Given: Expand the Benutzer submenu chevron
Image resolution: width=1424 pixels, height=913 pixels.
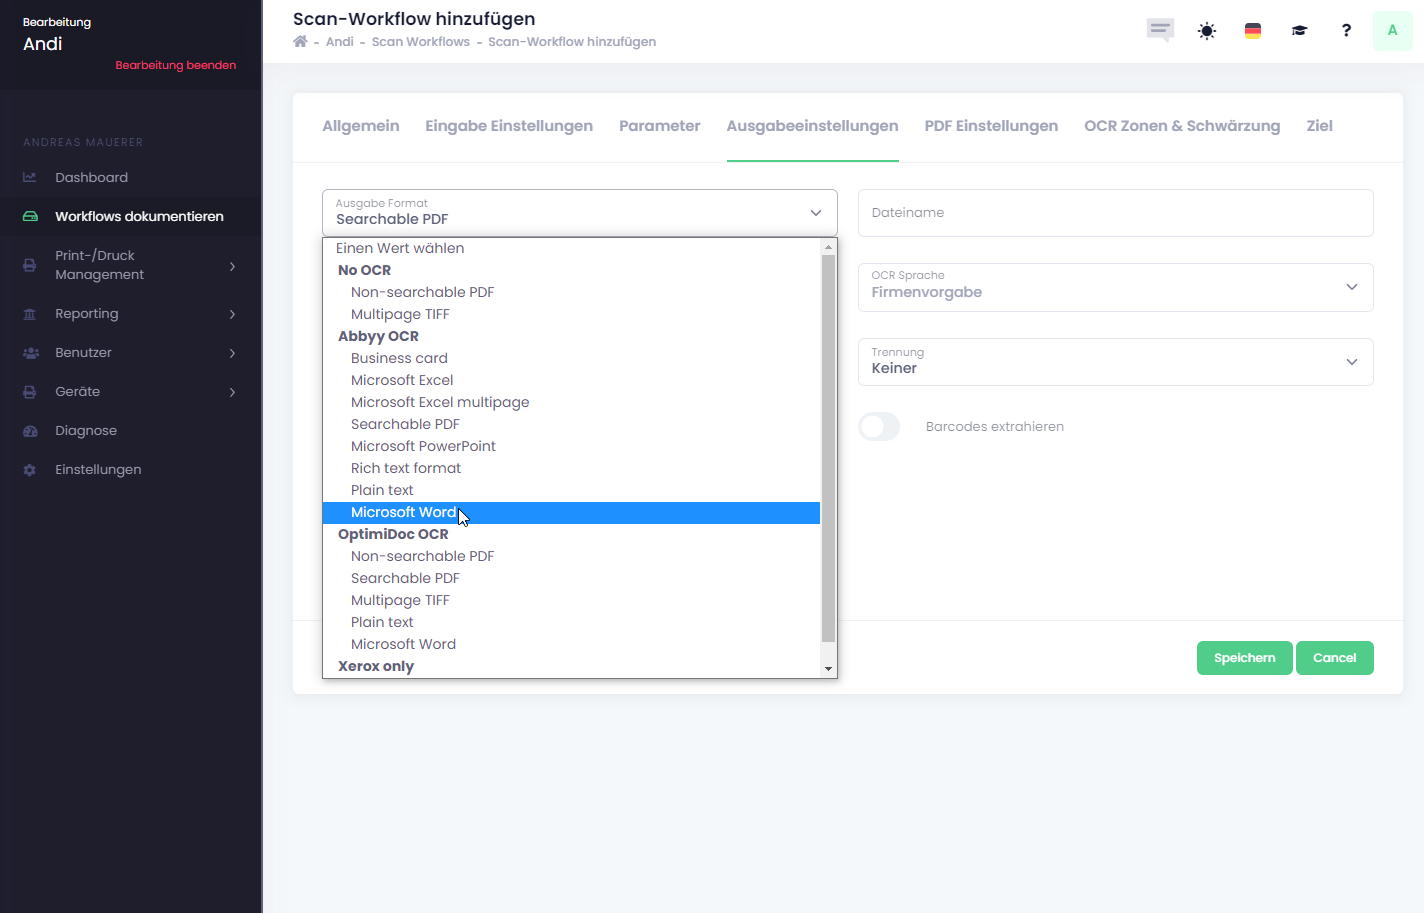Looking at the screenshot, I should [x=232, y=353].
